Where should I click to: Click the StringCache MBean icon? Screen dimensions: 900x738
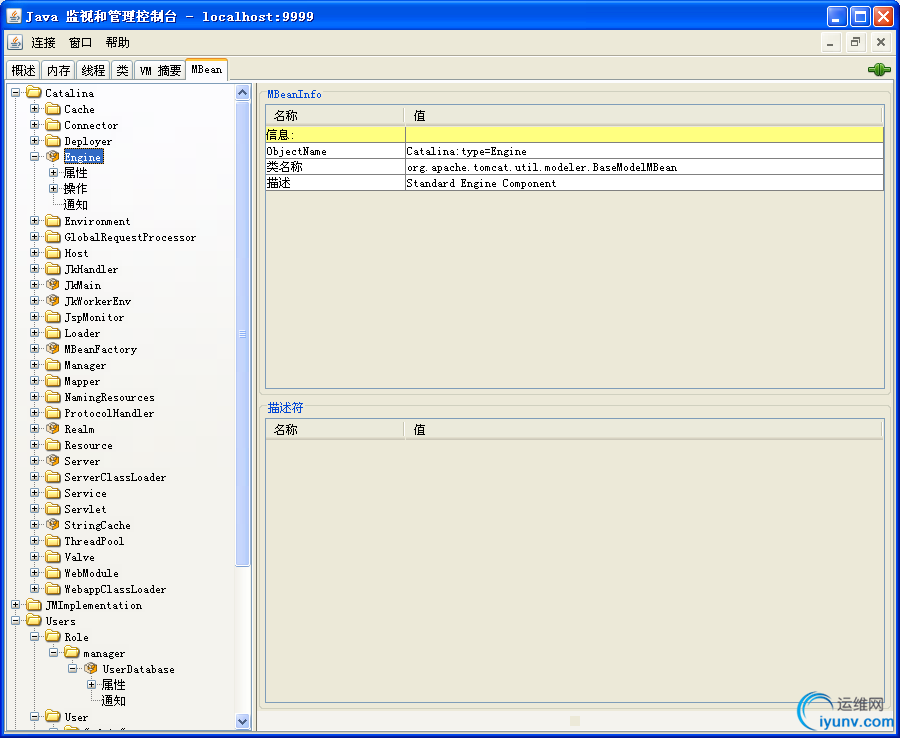click(53, 525)
